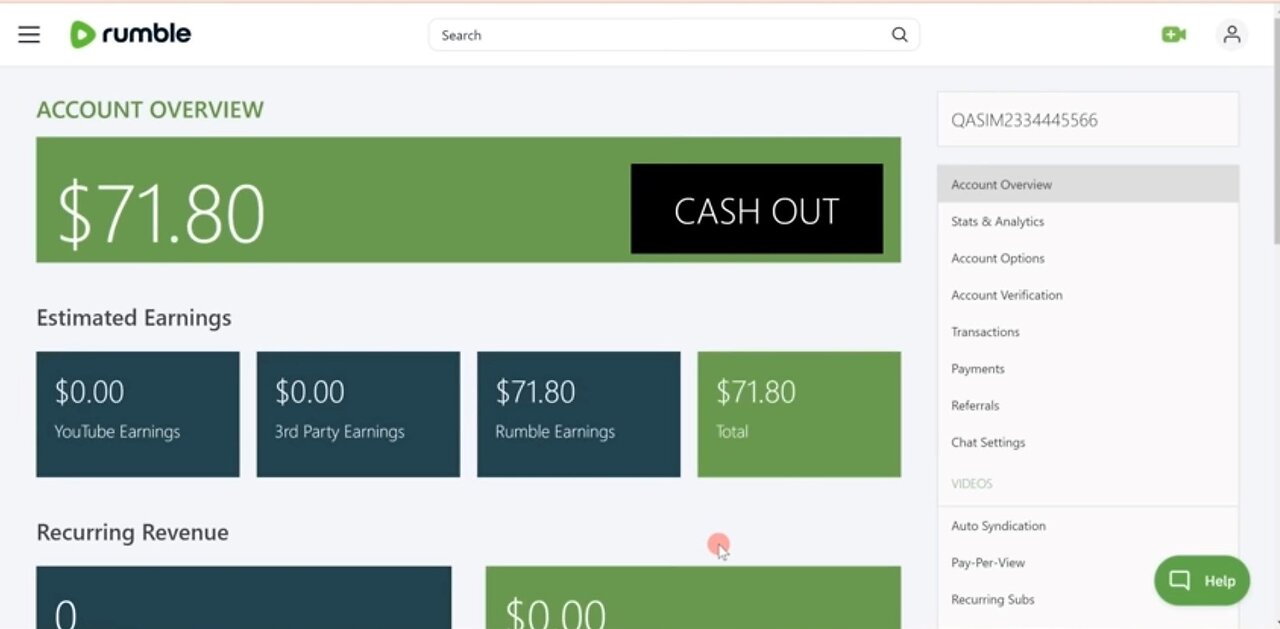Click the $71.80 balance amount
Screen dimensions: 1280x629
click(x=161, y=213)
